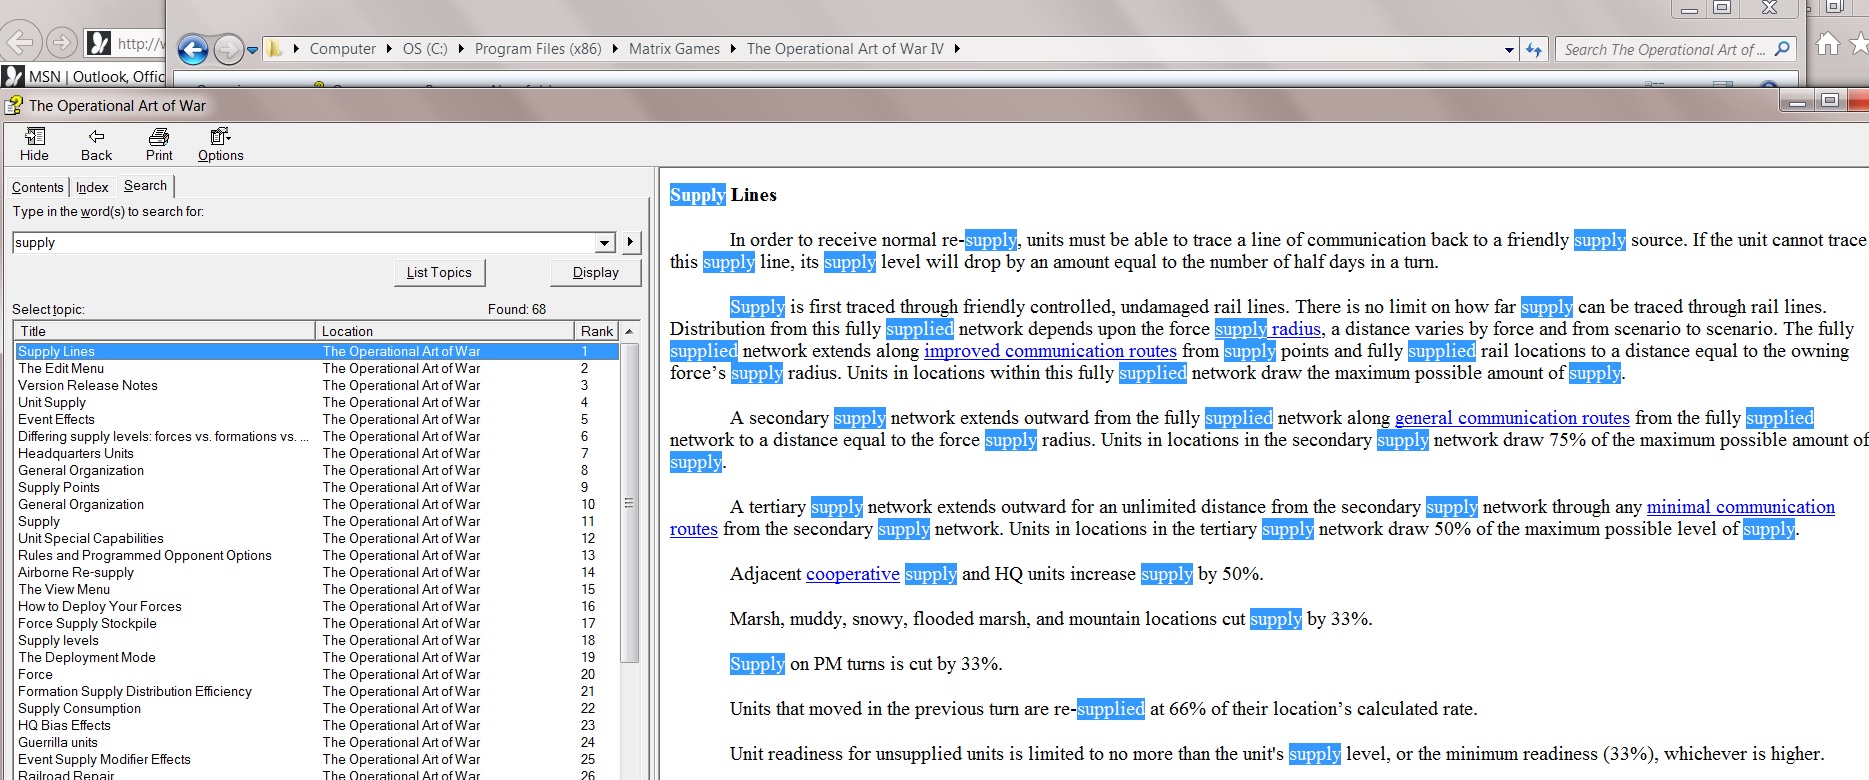Click the topic list scrollbar thumb

coord(629,503)
